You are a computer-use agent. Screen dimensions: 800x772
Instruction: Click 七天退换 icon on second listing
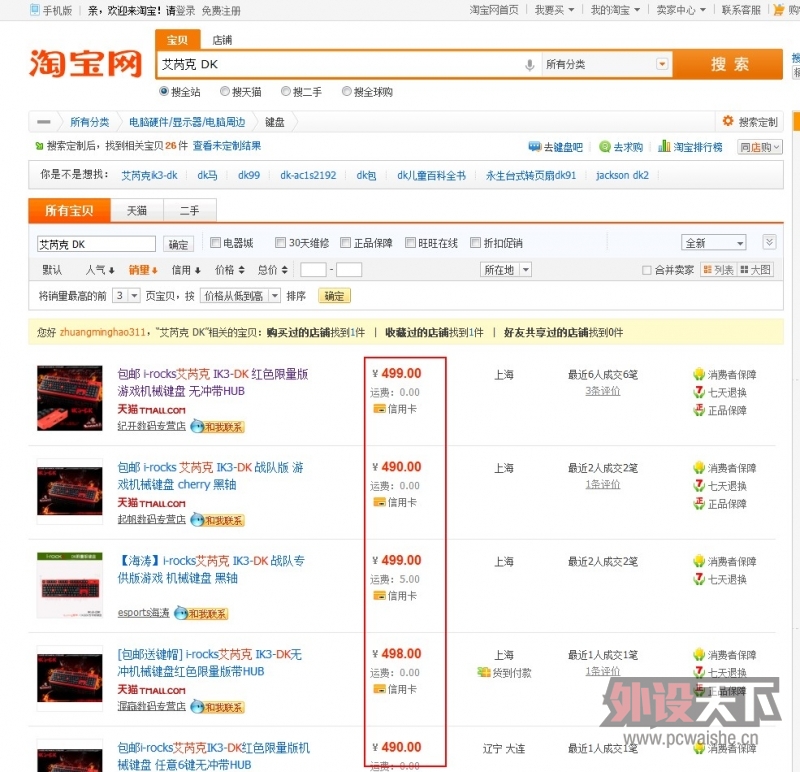[x=698, y=486]
